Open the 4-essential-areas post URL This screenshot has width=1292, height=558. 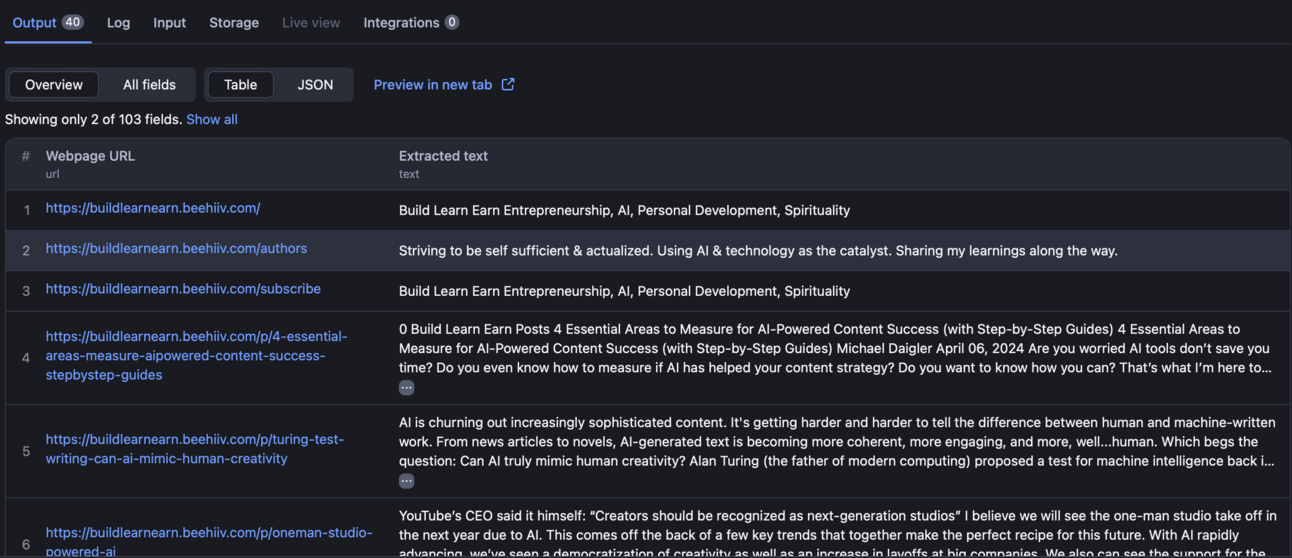click(196, 355)
